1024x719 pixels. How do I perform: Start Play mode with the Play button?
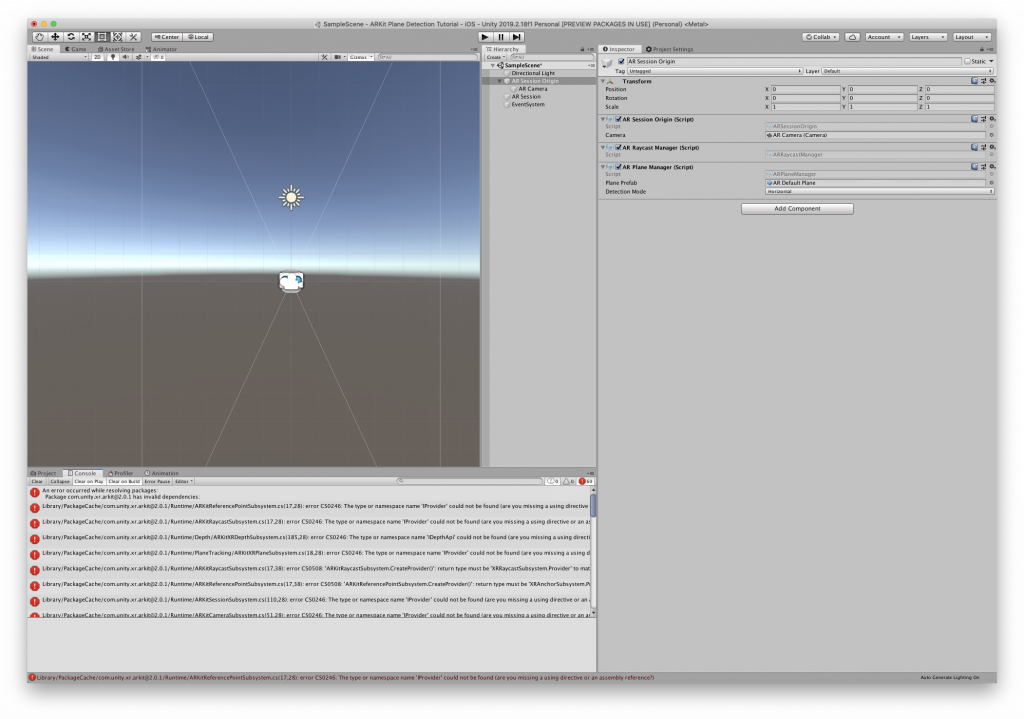point(485,37)
